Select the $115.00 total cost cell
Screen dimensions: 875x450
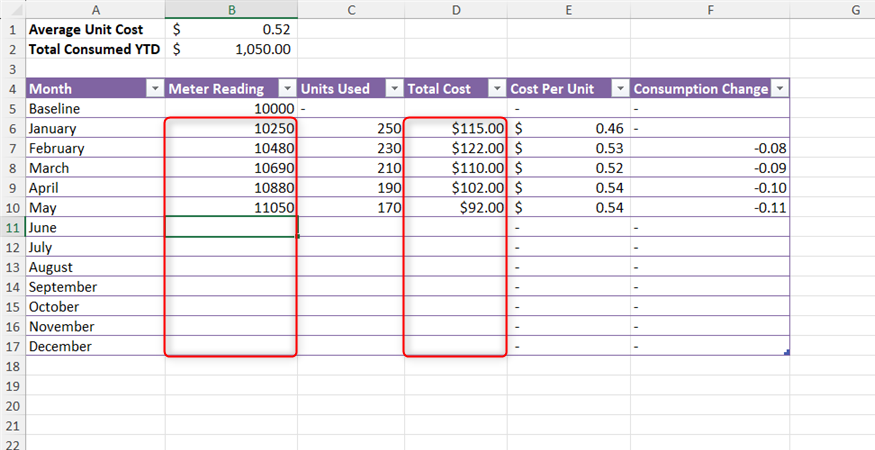pos(456,128)
